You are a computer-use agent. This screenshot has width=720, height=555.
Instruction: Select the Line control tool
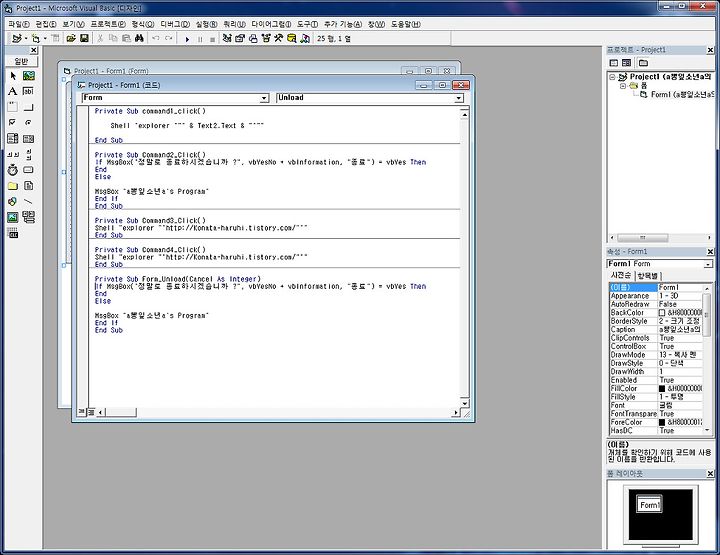click(28, 202)
